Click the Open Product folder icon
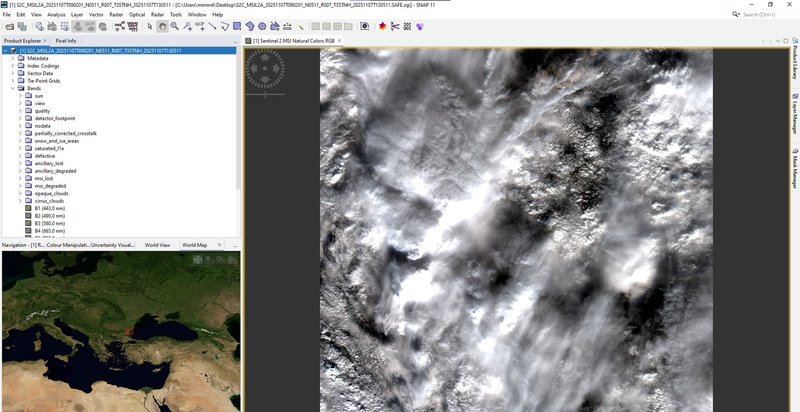 point(7,26)
